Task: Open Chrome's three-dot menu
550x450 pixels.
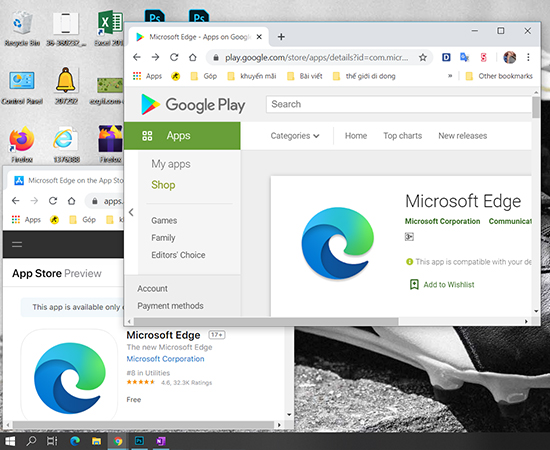Action: [x=528, y=57]
